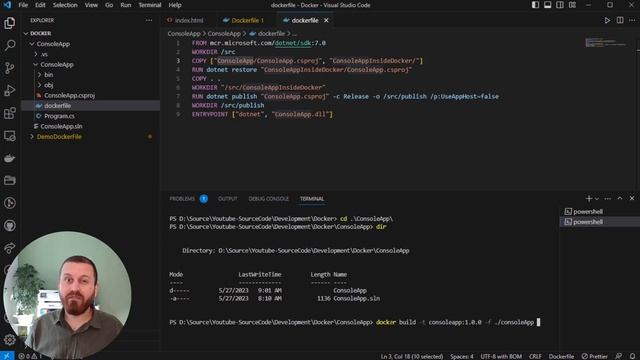
Task: Open the Manage gear menu
Action: point(9,340)
